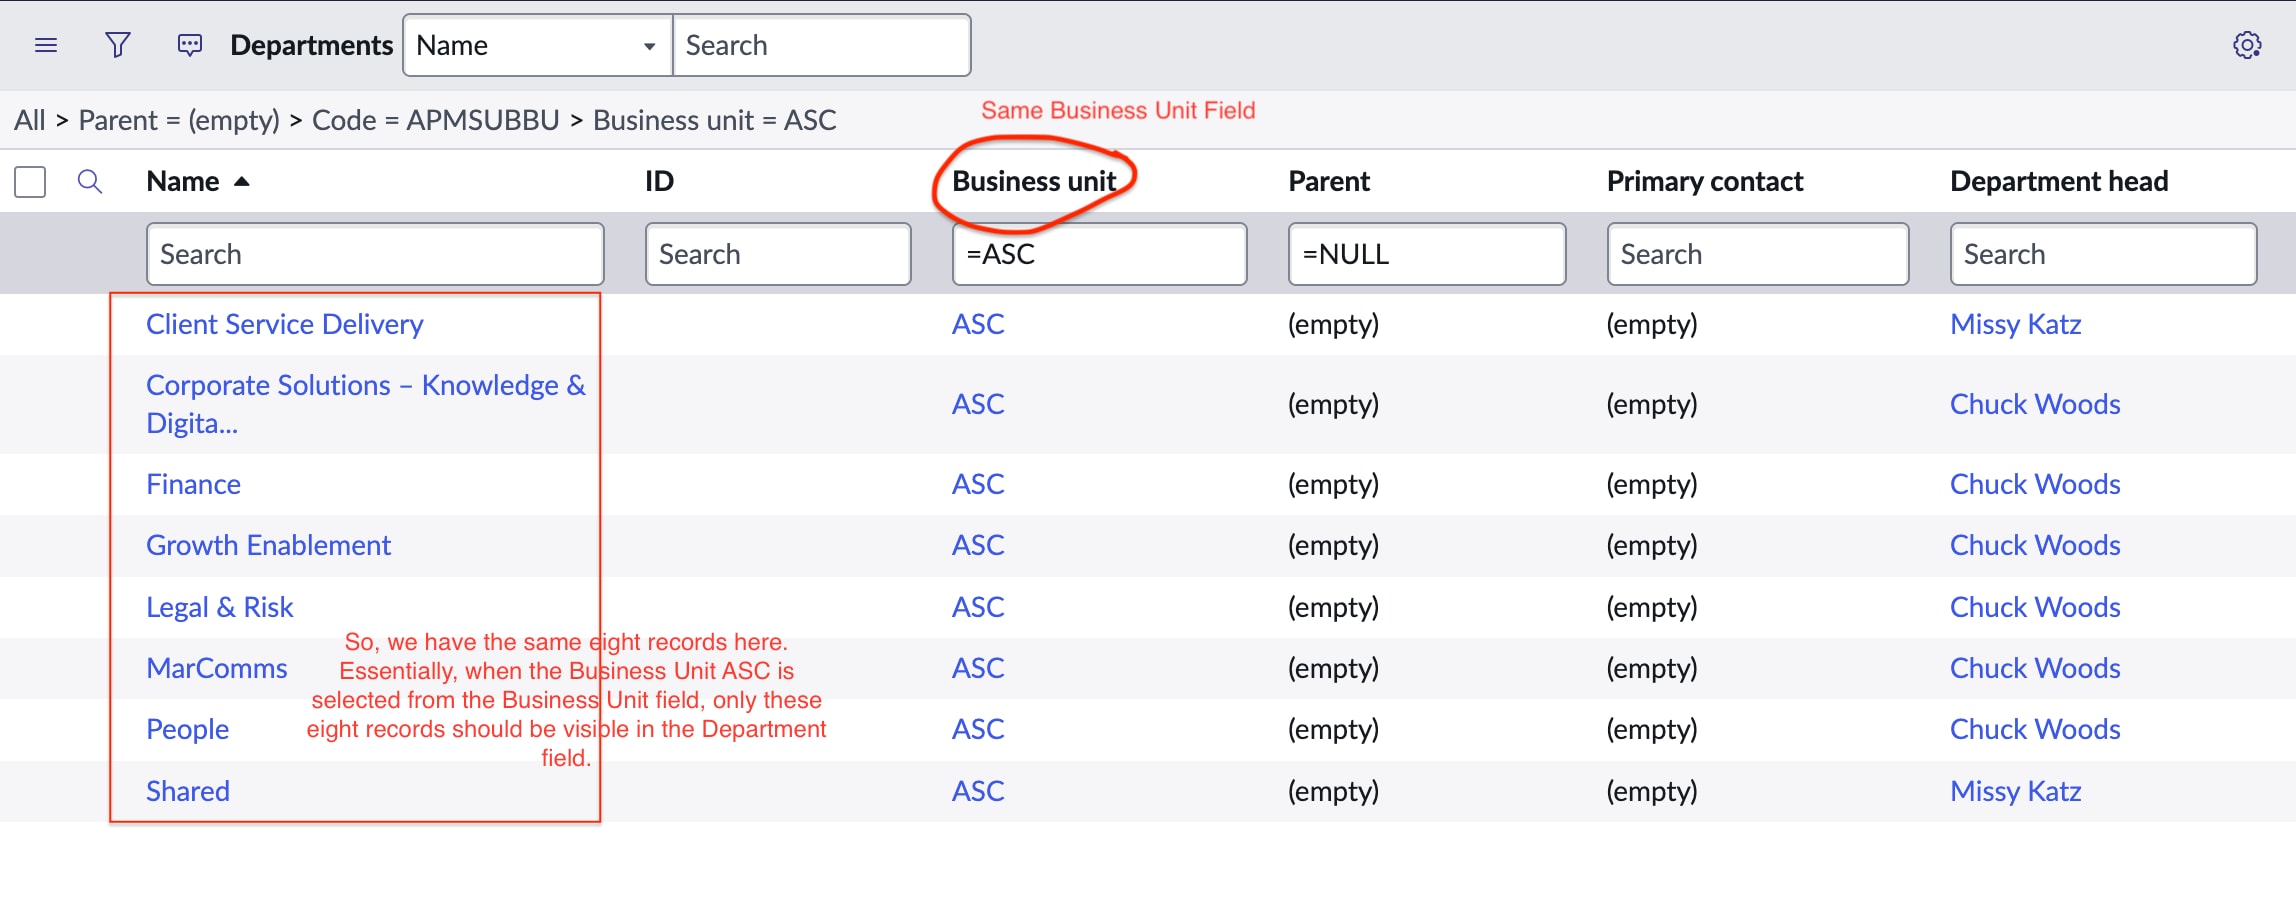Click the Business unit column header
The image size is (2296, 908).
pos(1033,181)
